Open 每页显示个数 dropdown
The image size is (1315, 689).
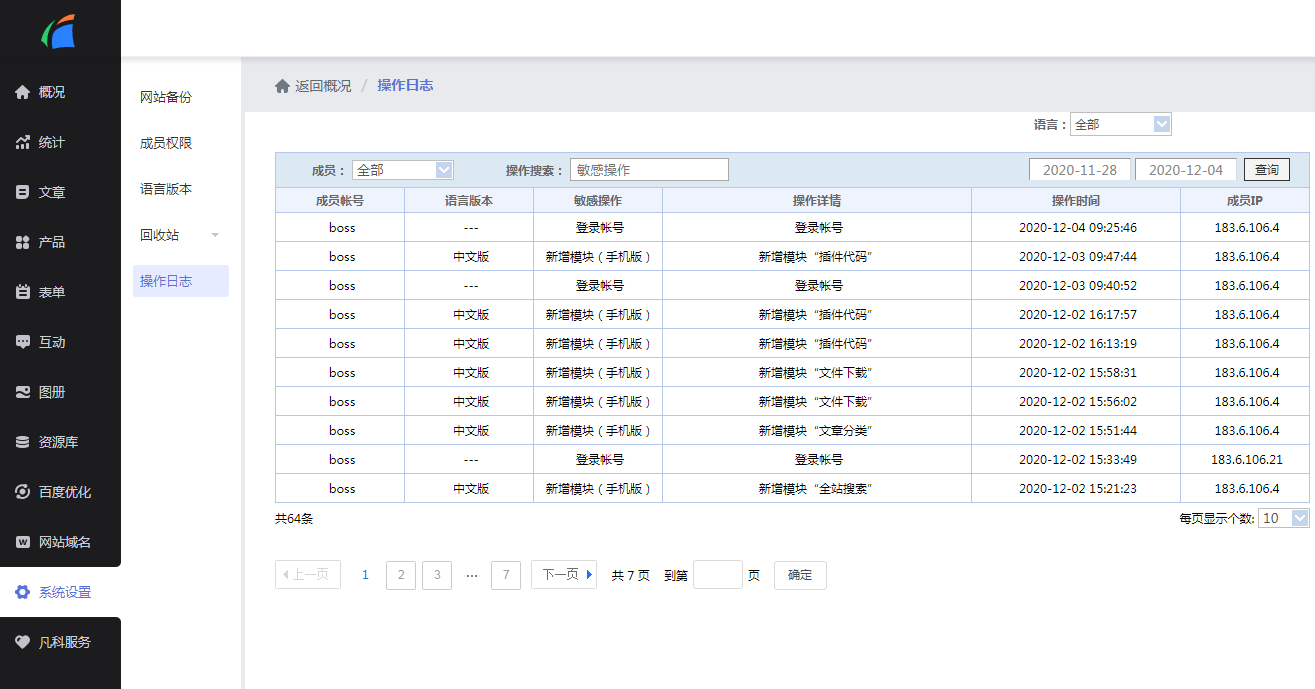(1284, 518)
